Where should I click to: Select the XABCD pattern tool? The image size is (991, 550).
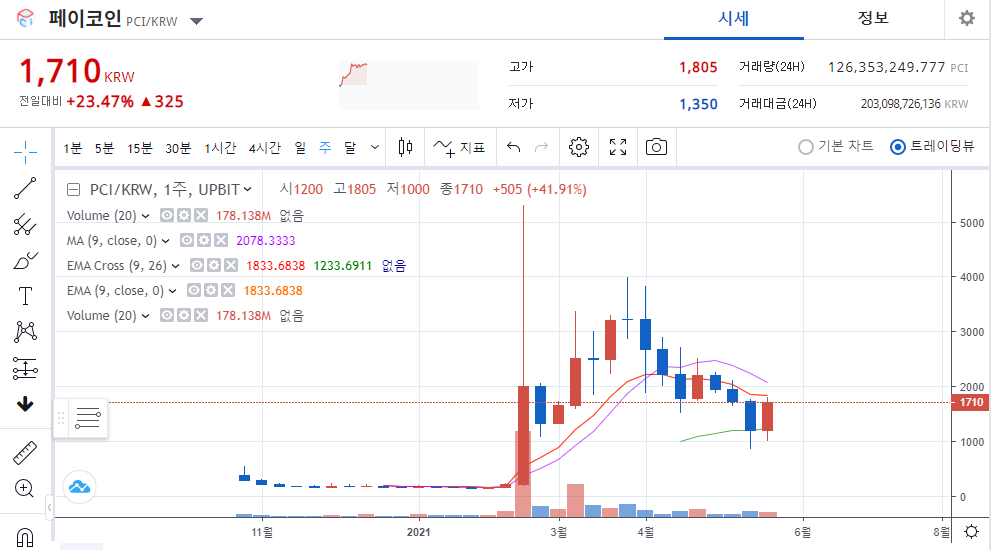click(x=25, y=331)
